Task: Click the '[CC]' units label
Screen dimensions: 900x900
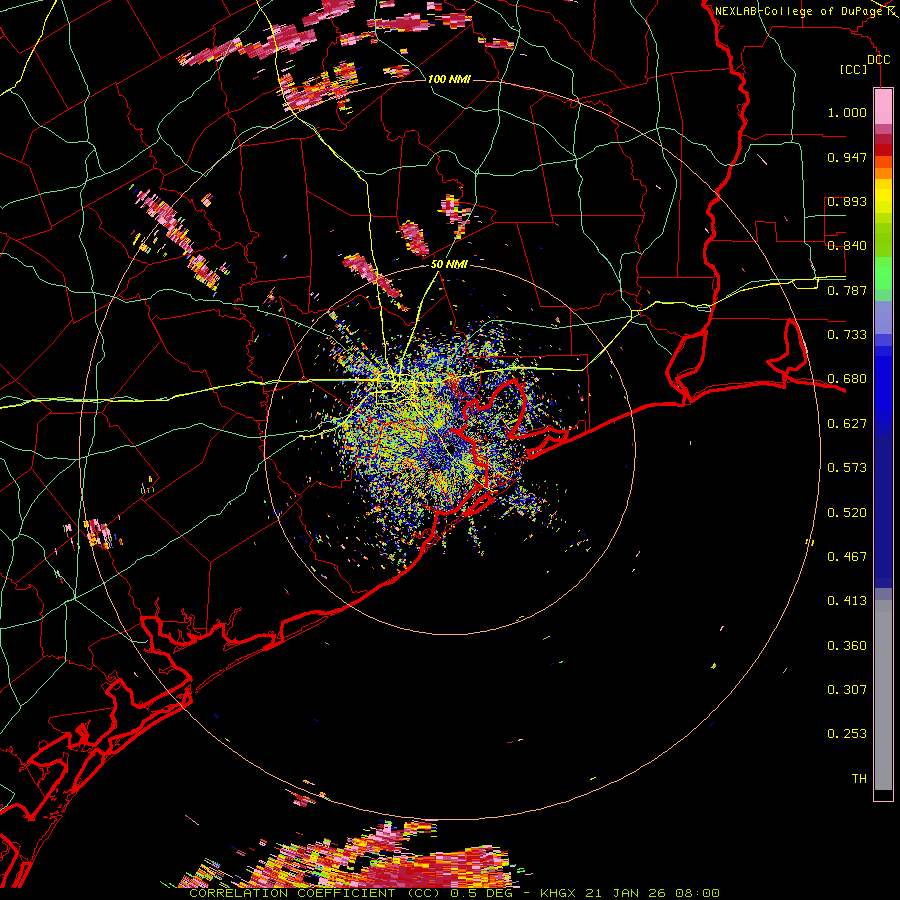Action: (x=854, y=69)
